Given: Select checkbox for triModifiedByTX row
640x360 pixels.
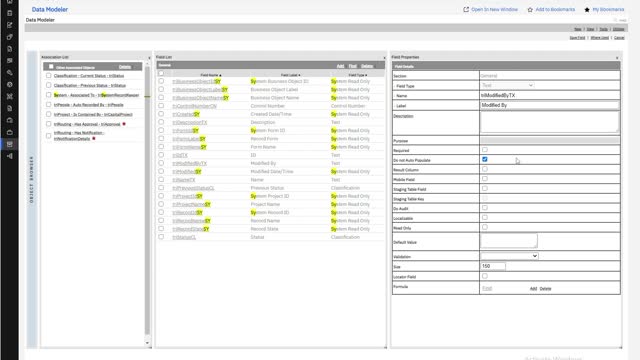Looking at the screenshot, I should click(x=161, y=163).
